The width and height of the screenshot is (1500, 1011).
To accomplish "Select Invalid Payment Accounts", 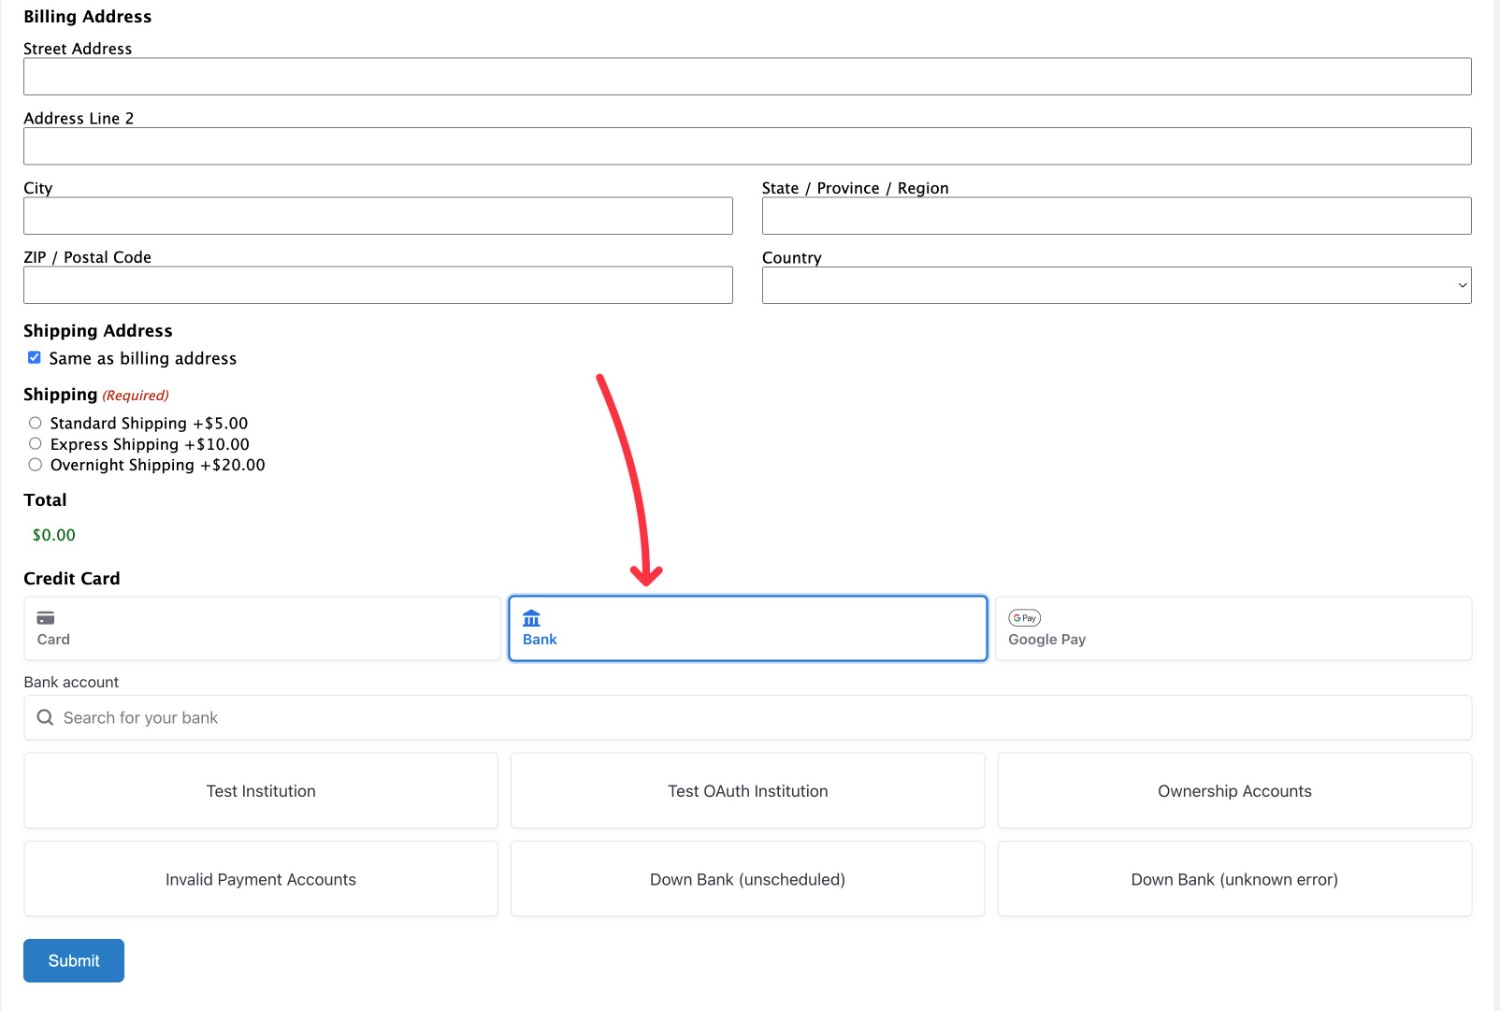I will [261, 879].
